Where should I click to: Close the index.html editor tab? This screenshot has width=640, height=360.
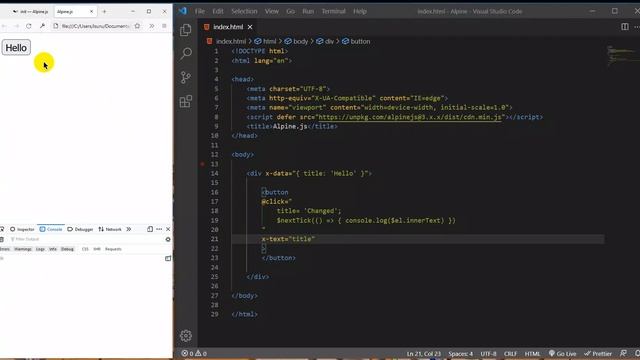(x=250, y=27)
